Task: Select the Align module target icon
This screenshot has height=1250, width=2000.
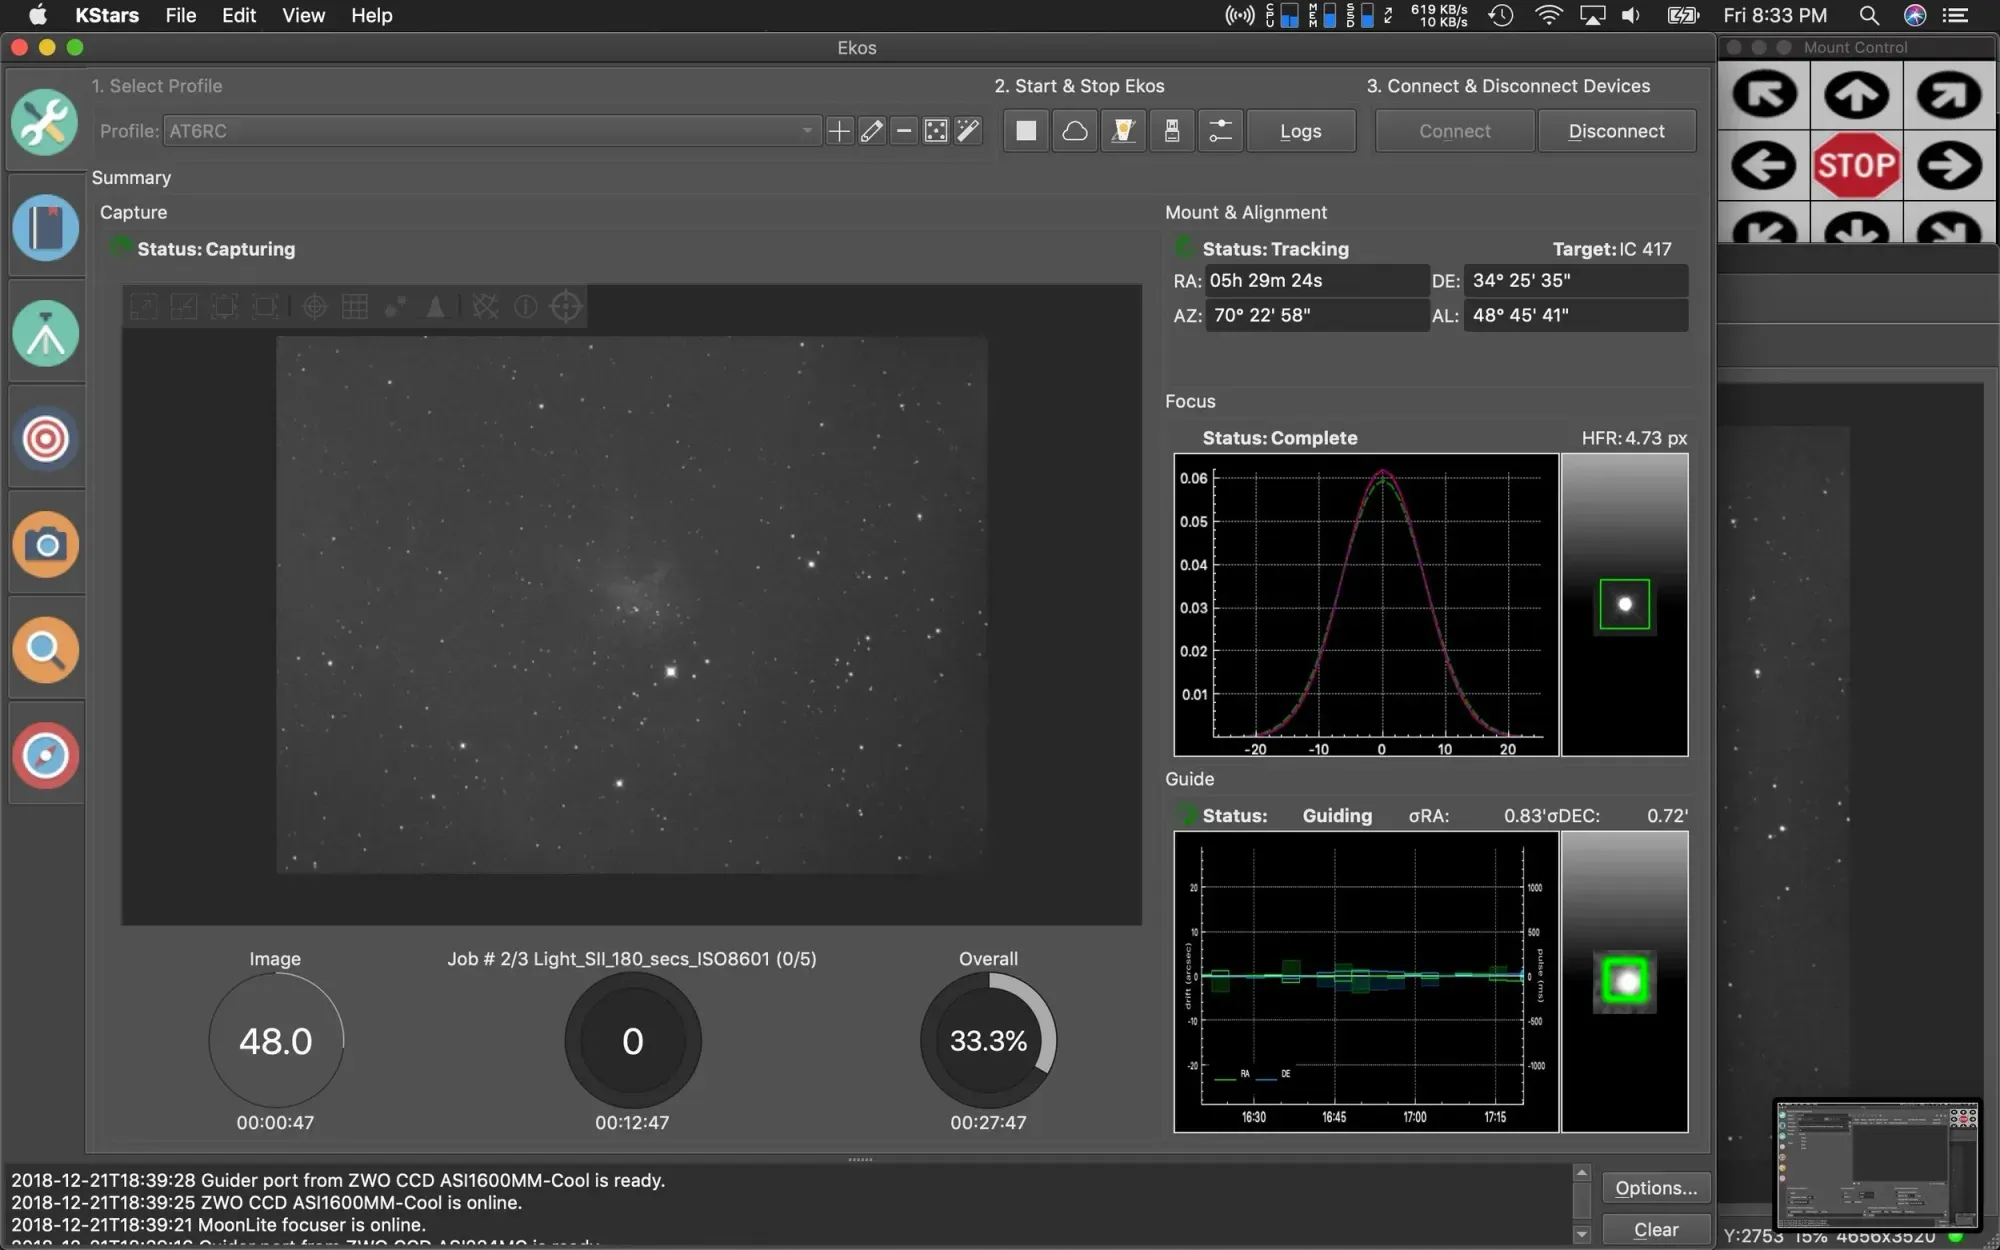Action: [45, 438]
